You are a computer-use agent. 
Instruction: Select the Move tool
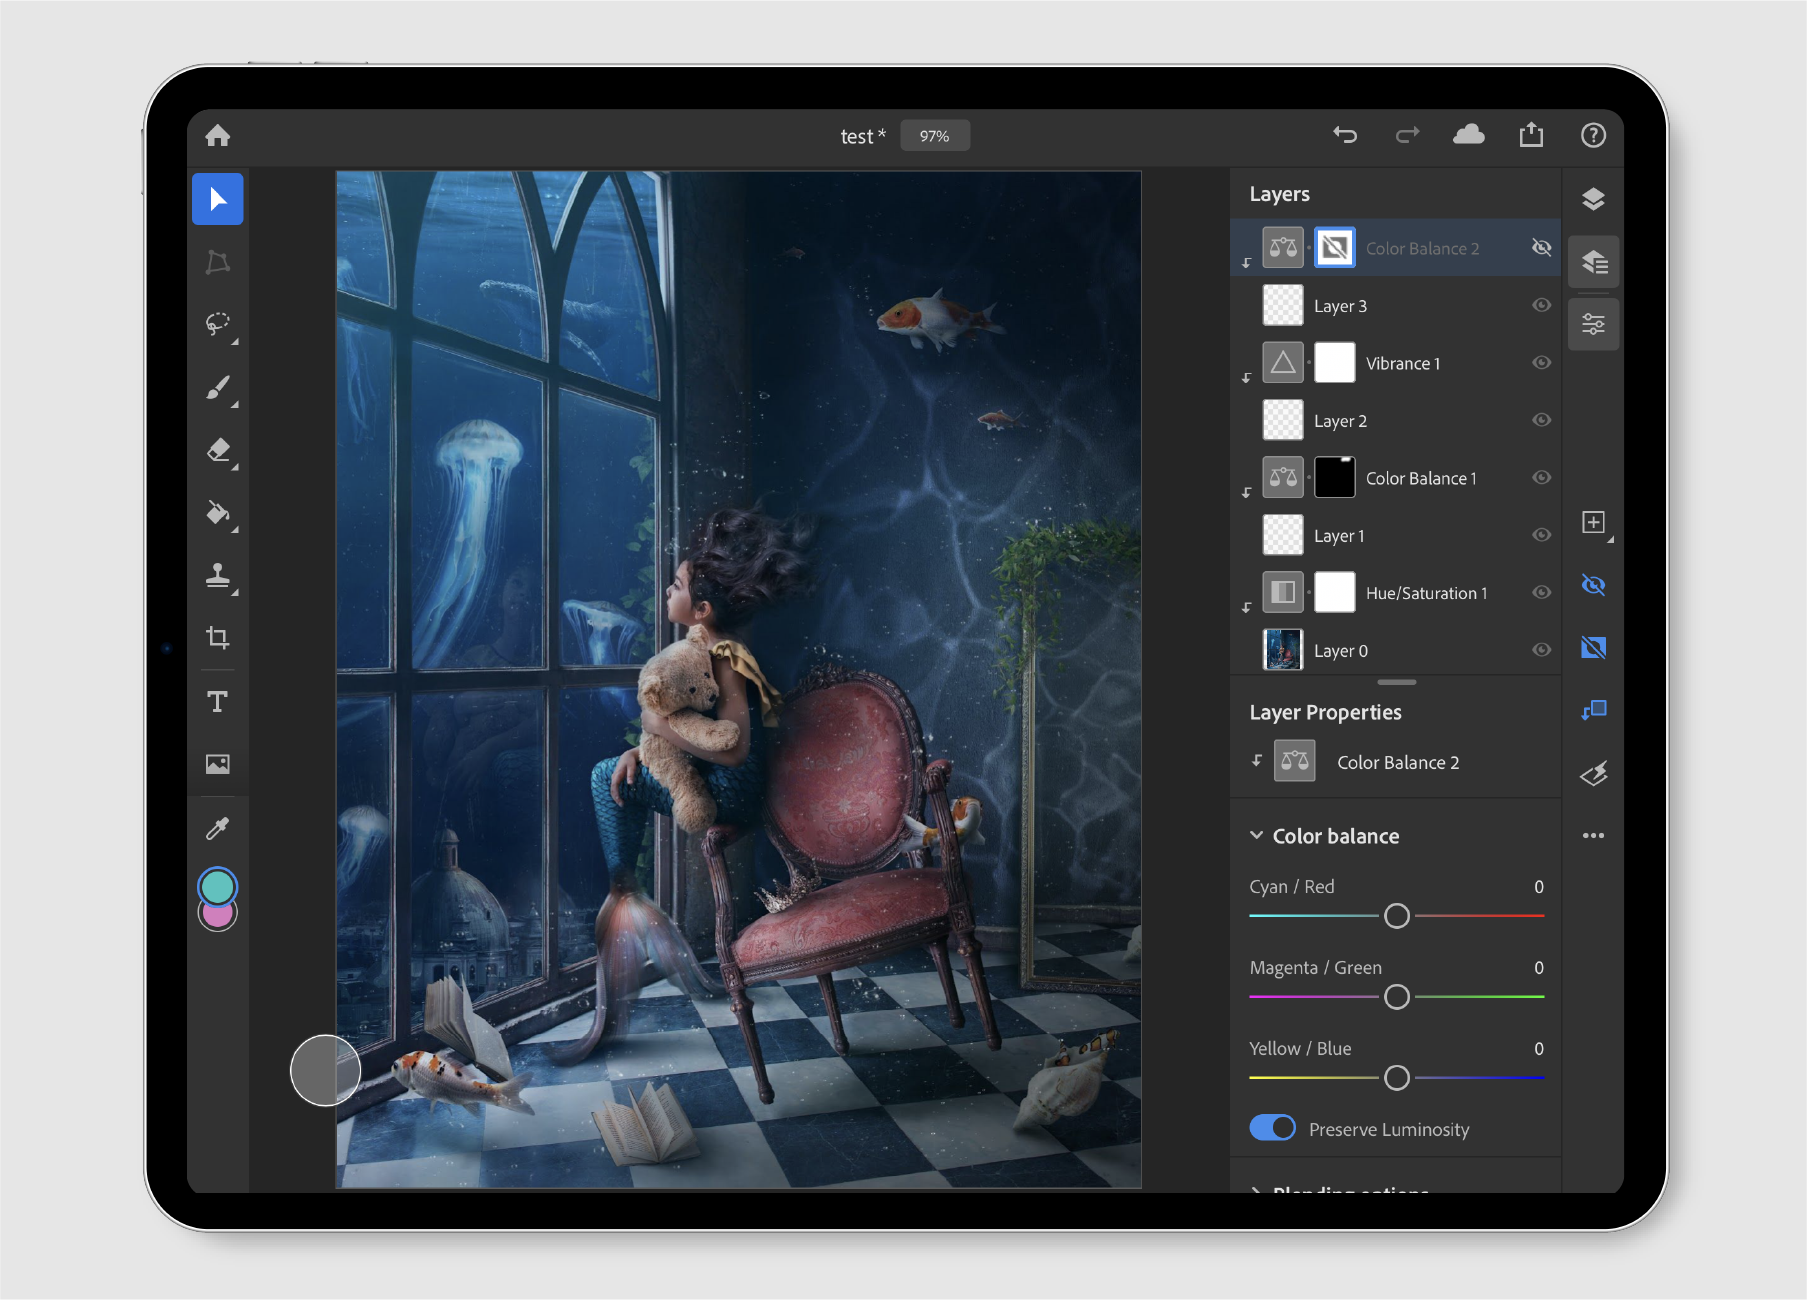(x=217, y=199)
